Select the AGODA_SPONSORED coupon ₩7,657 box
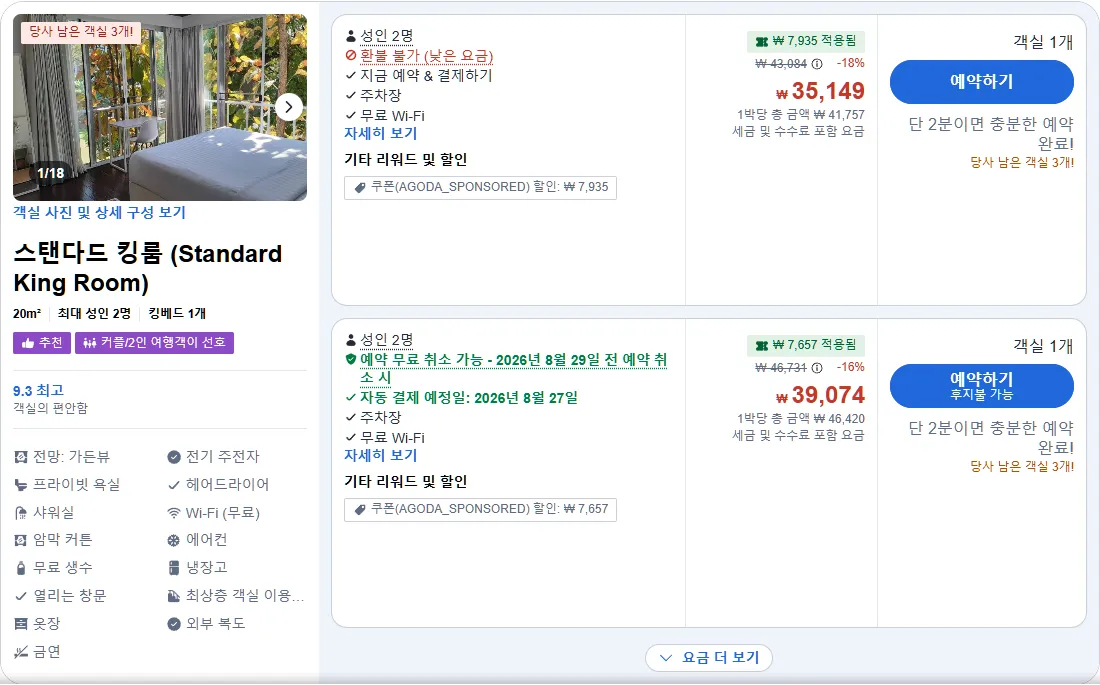The image size is (1100, 685). point(481,509)
